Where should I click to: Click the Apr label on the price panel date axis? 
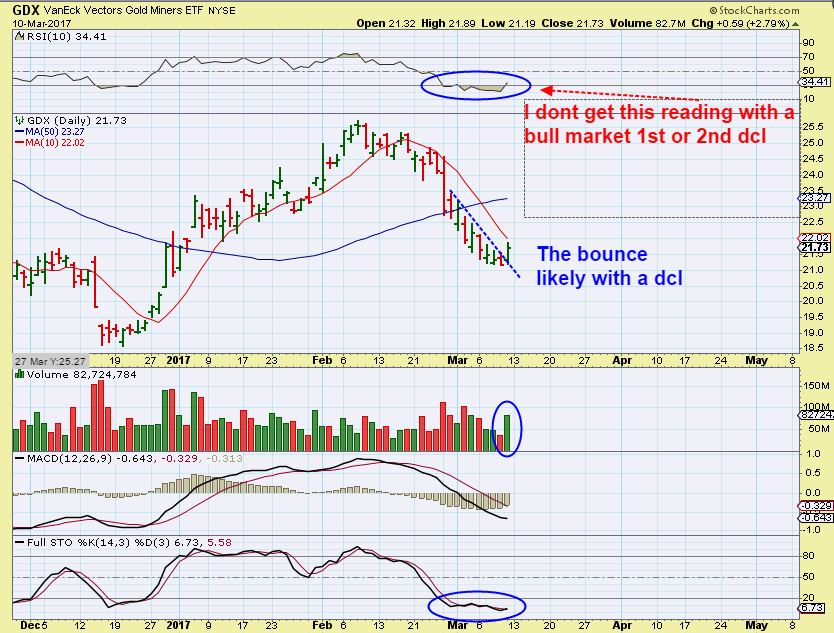622,360
